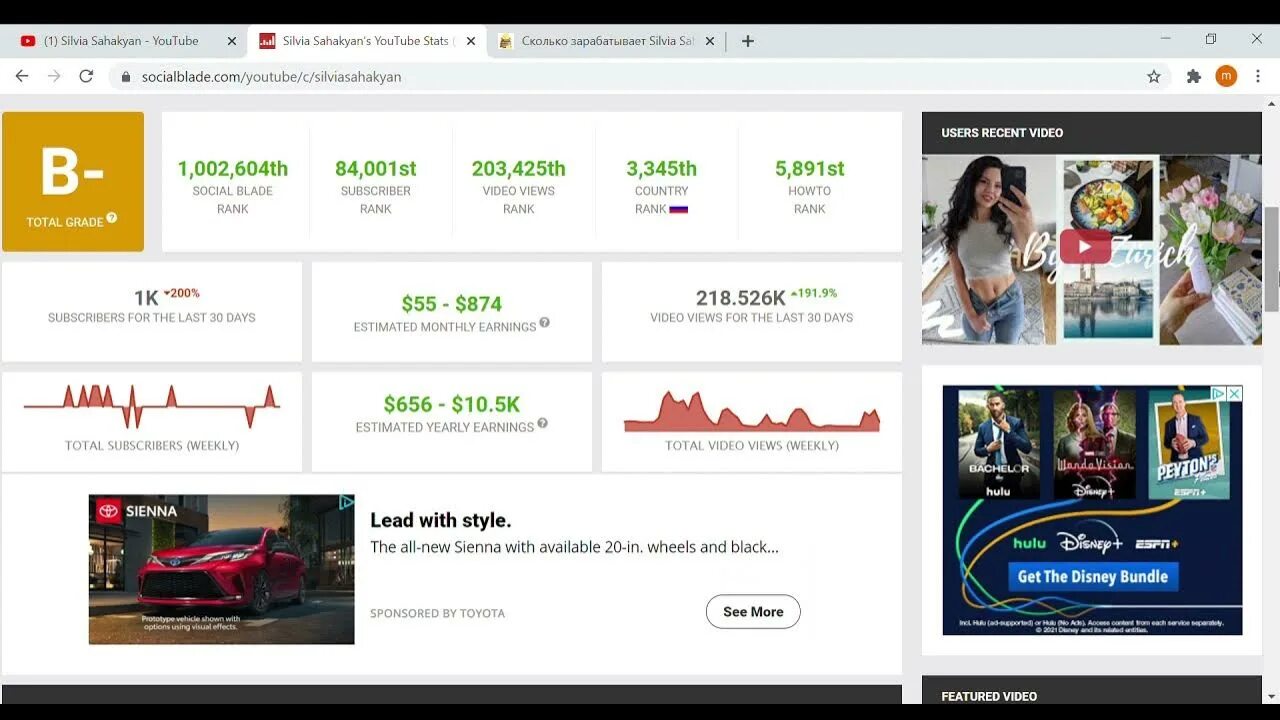
Task: Click the scrollbar down arrow
Action: [1272, 696]
